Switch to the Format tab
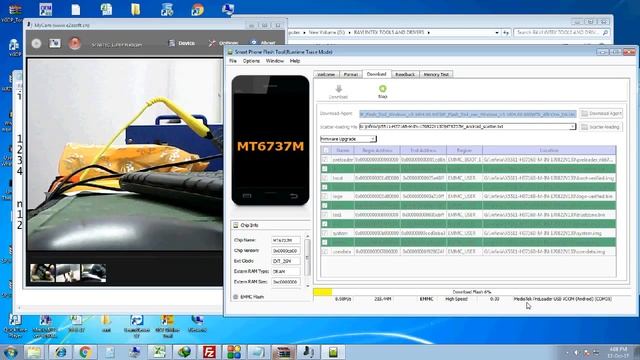 (x=351, y=74)
